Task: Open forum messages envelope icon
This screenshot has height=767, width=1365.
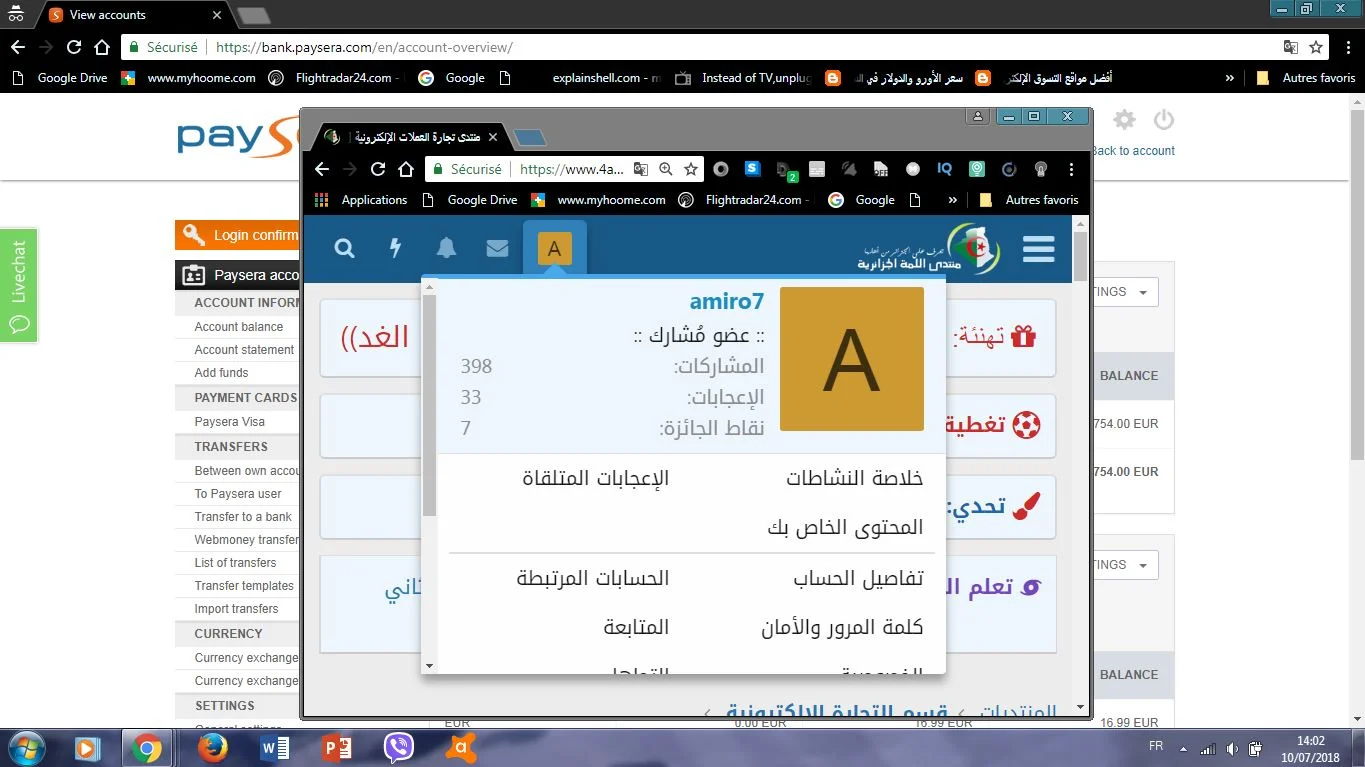Action: pos(497,249)
